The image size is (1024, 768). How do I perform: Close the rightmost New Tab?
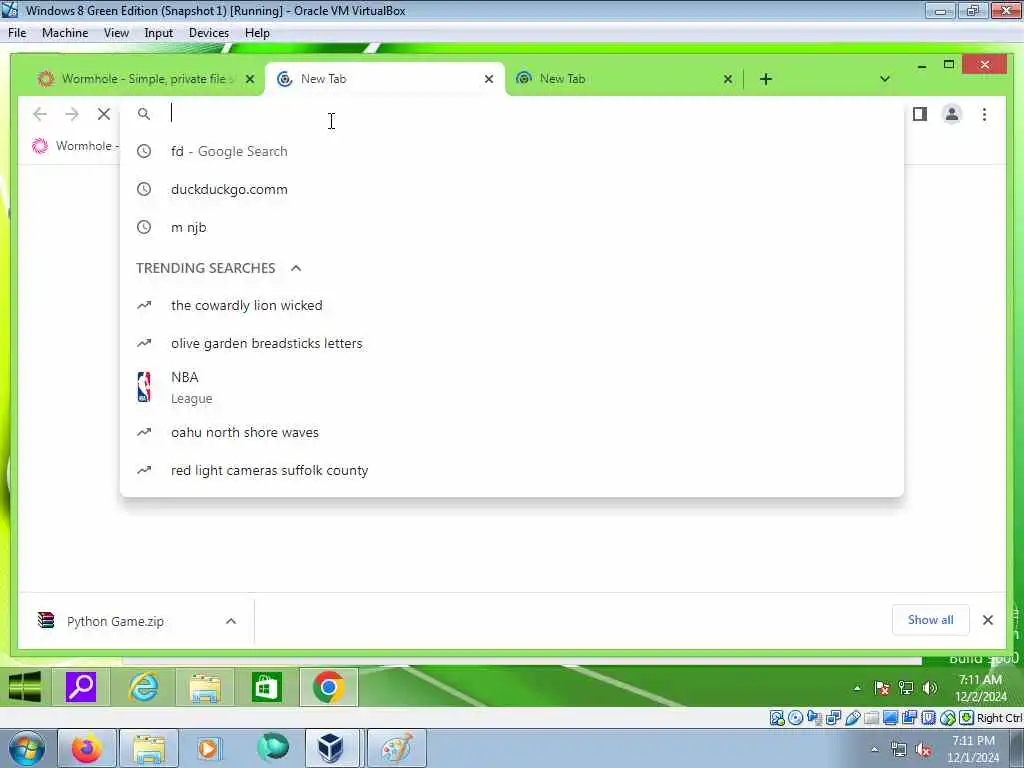tap(728, 79)
